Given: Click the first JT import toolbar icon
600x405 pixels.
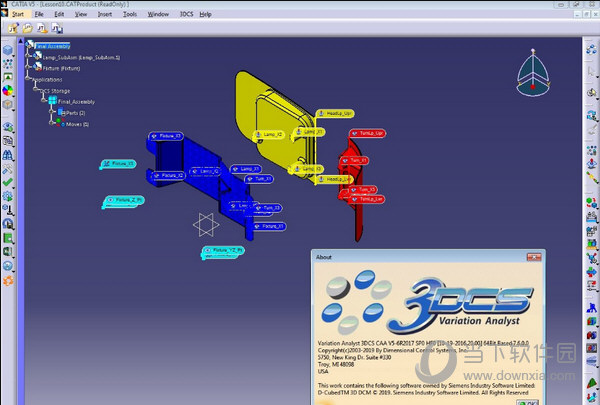Looking at the screenshot, I should [x=13, y=28].
